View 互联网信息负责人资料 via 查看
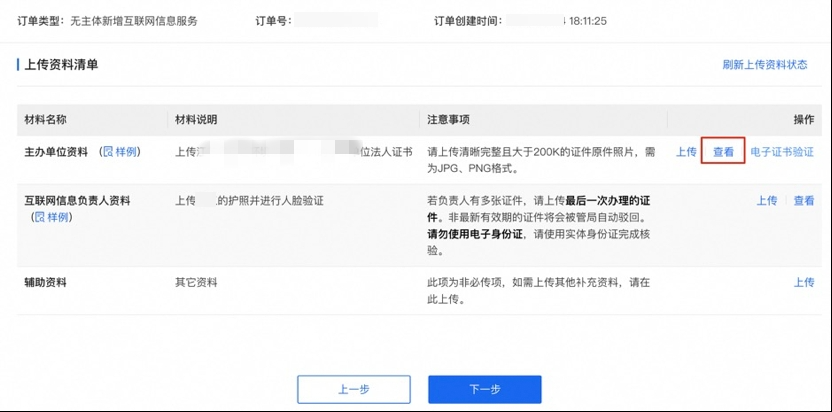 (x=803, y=201)
